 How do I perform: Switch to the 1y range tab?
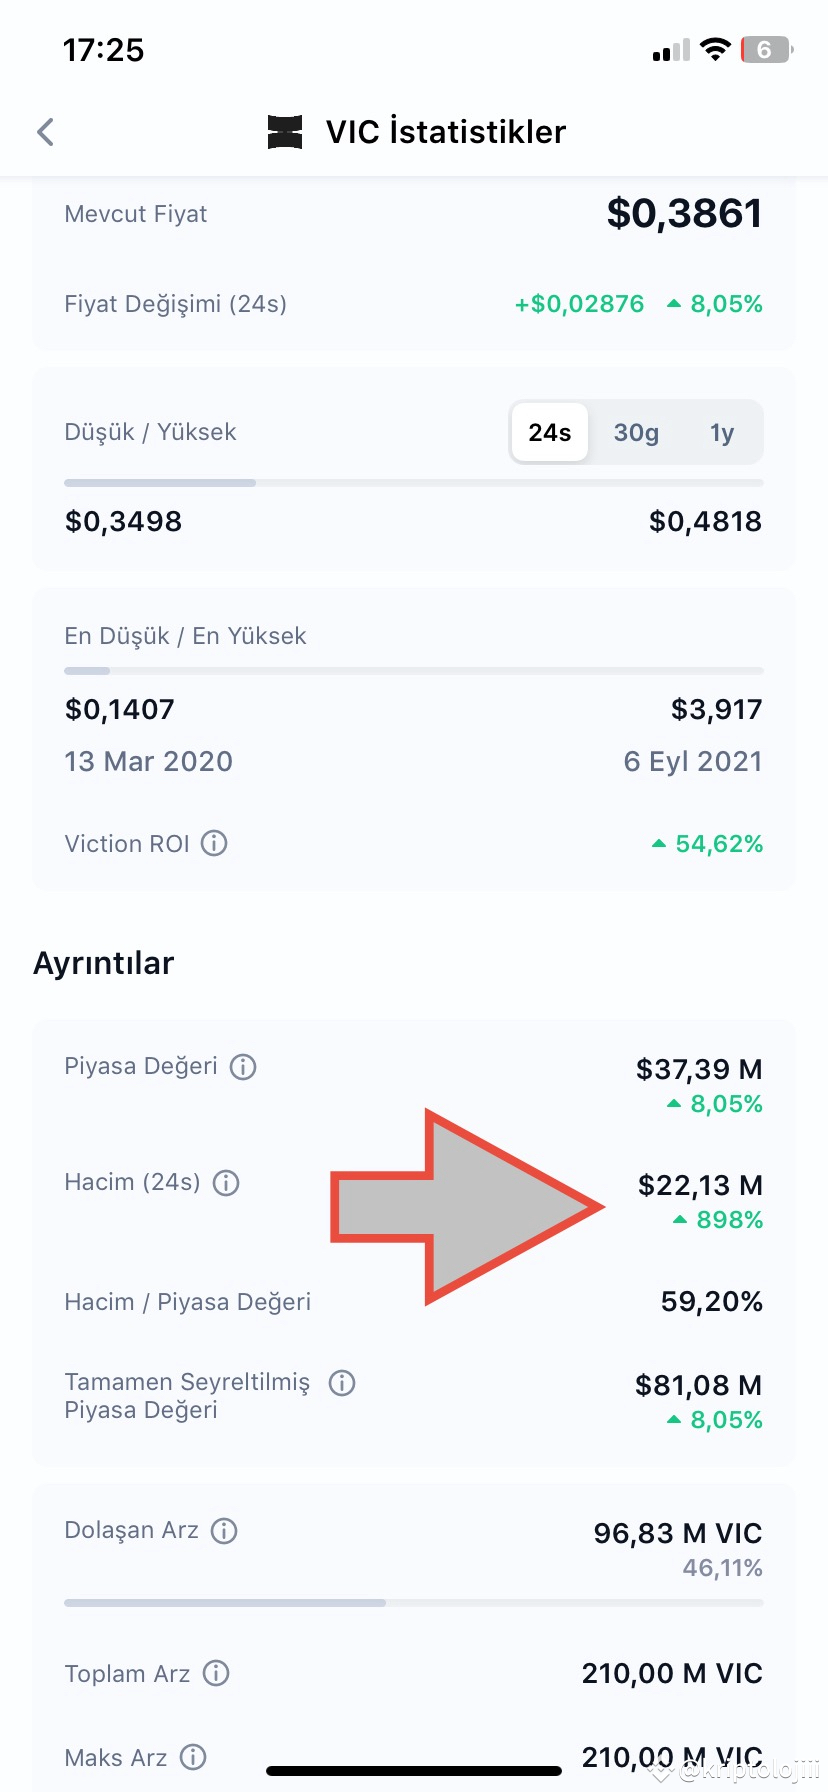722,432
